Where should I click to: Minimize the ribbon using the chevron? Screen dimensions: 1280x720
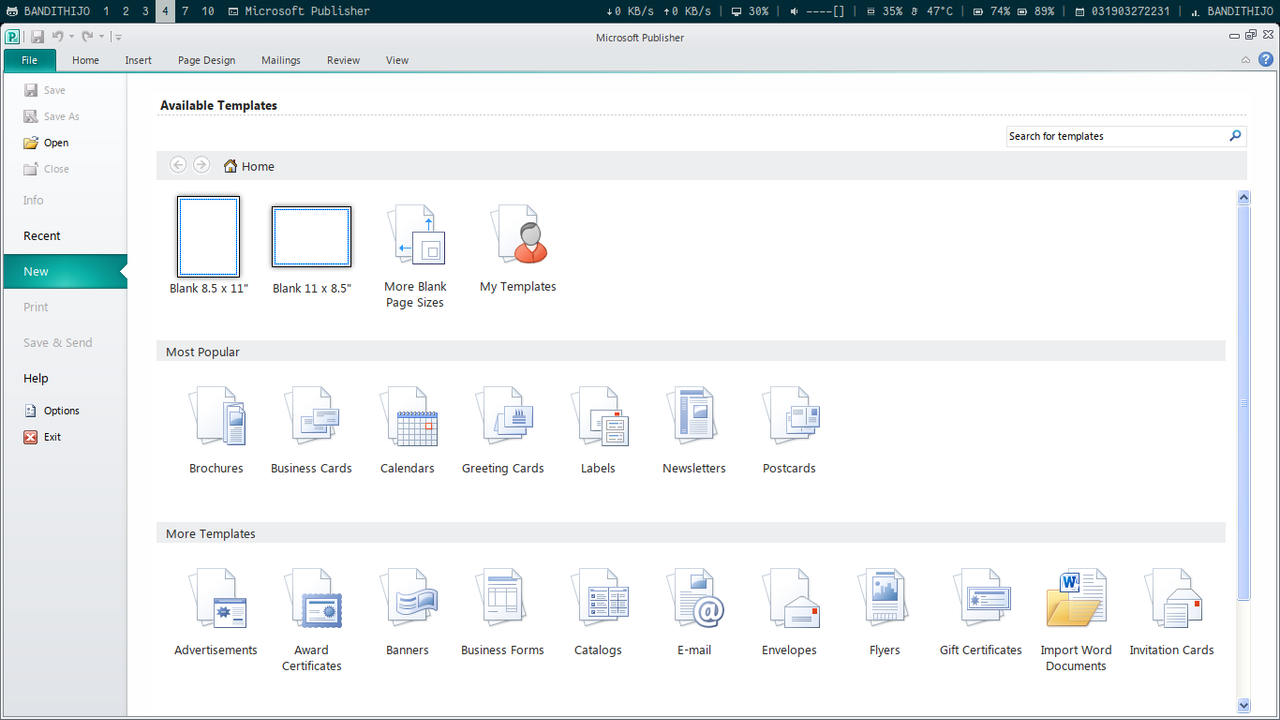click(x=1246, y=60)
